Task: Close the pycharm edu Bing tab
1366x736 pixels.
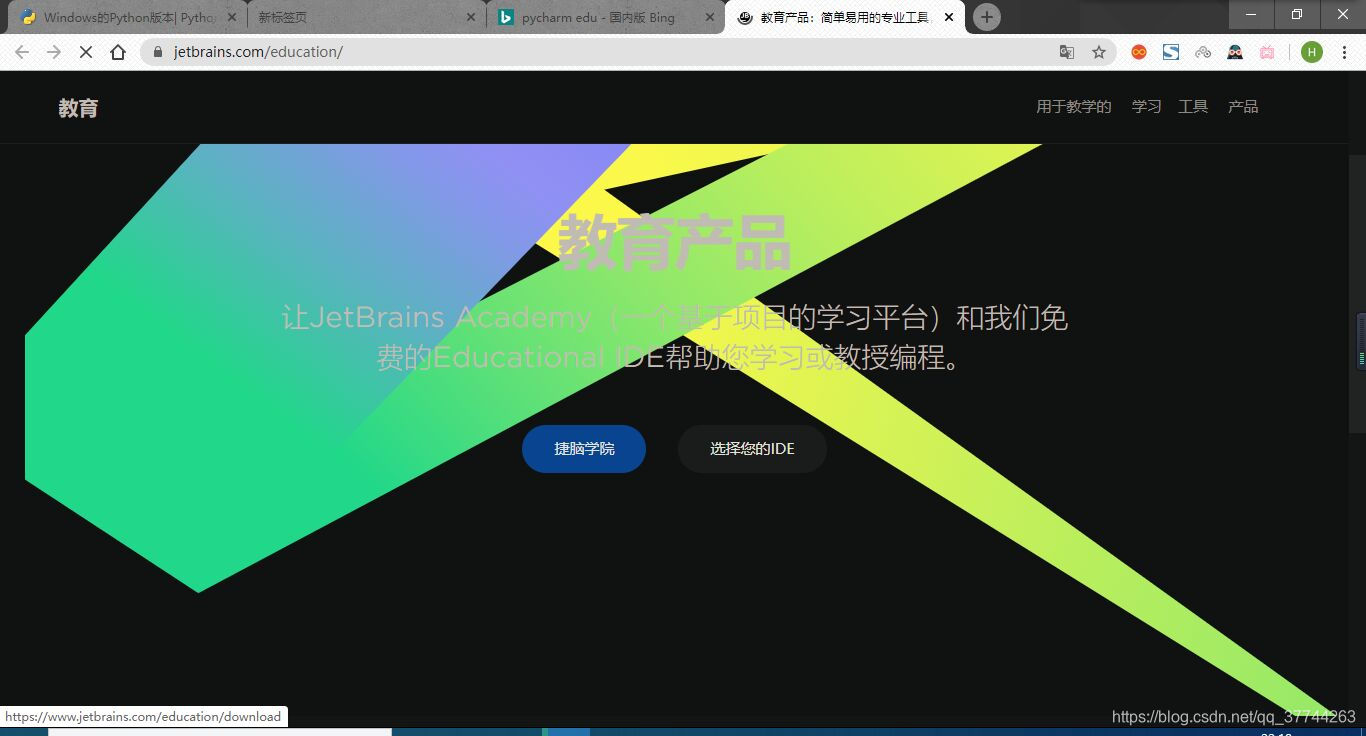Action: pos(710,17)
